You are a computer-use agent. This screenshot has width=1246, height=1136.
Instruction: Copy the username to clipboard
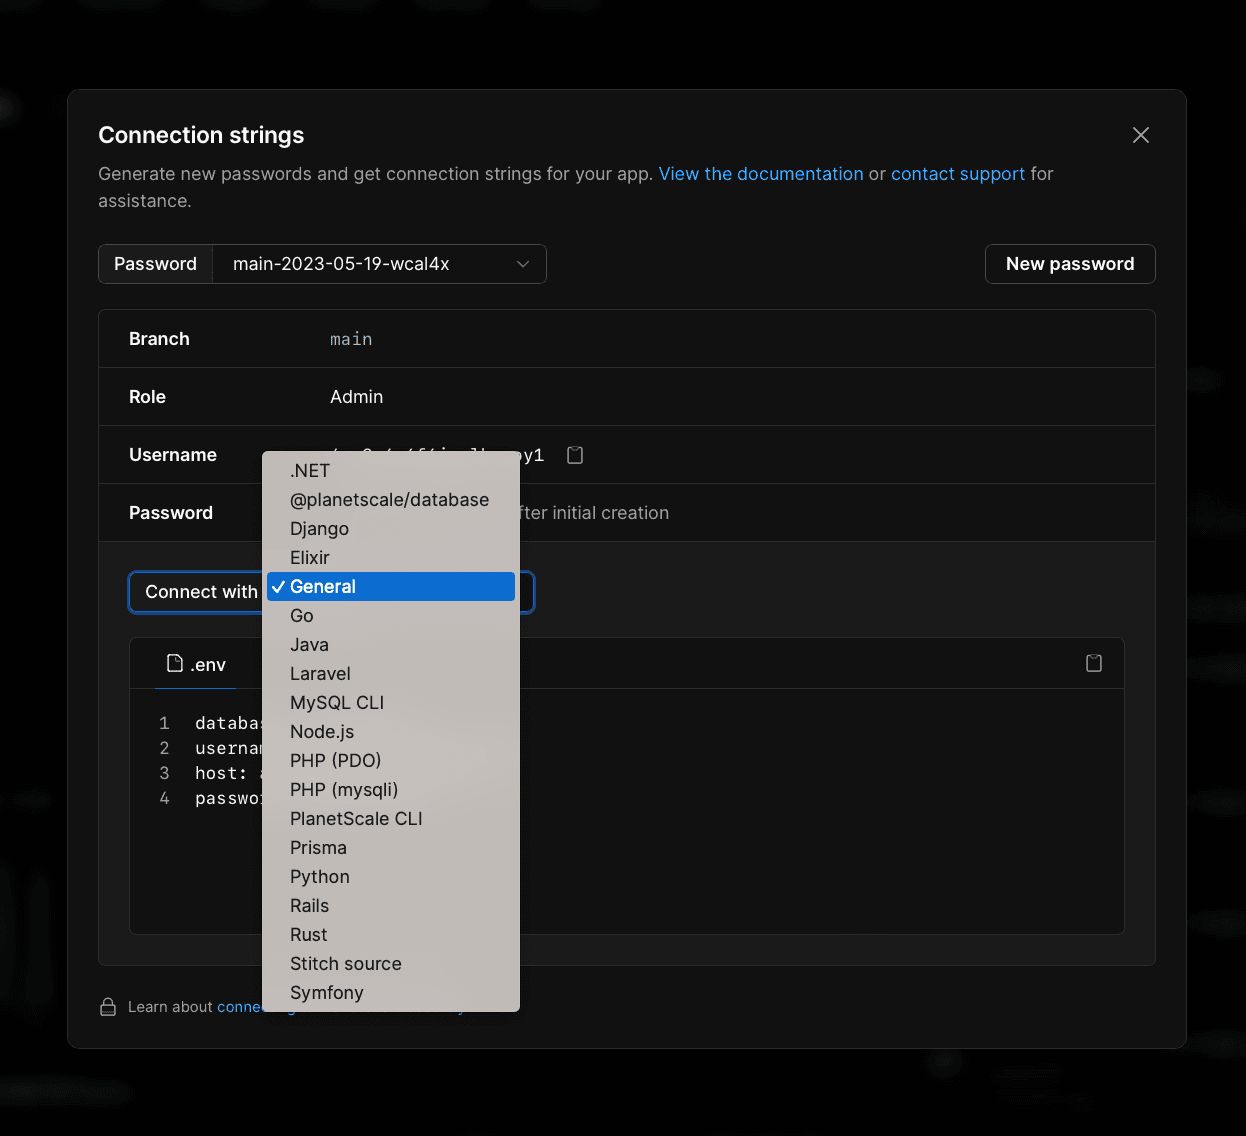(575, 455)
